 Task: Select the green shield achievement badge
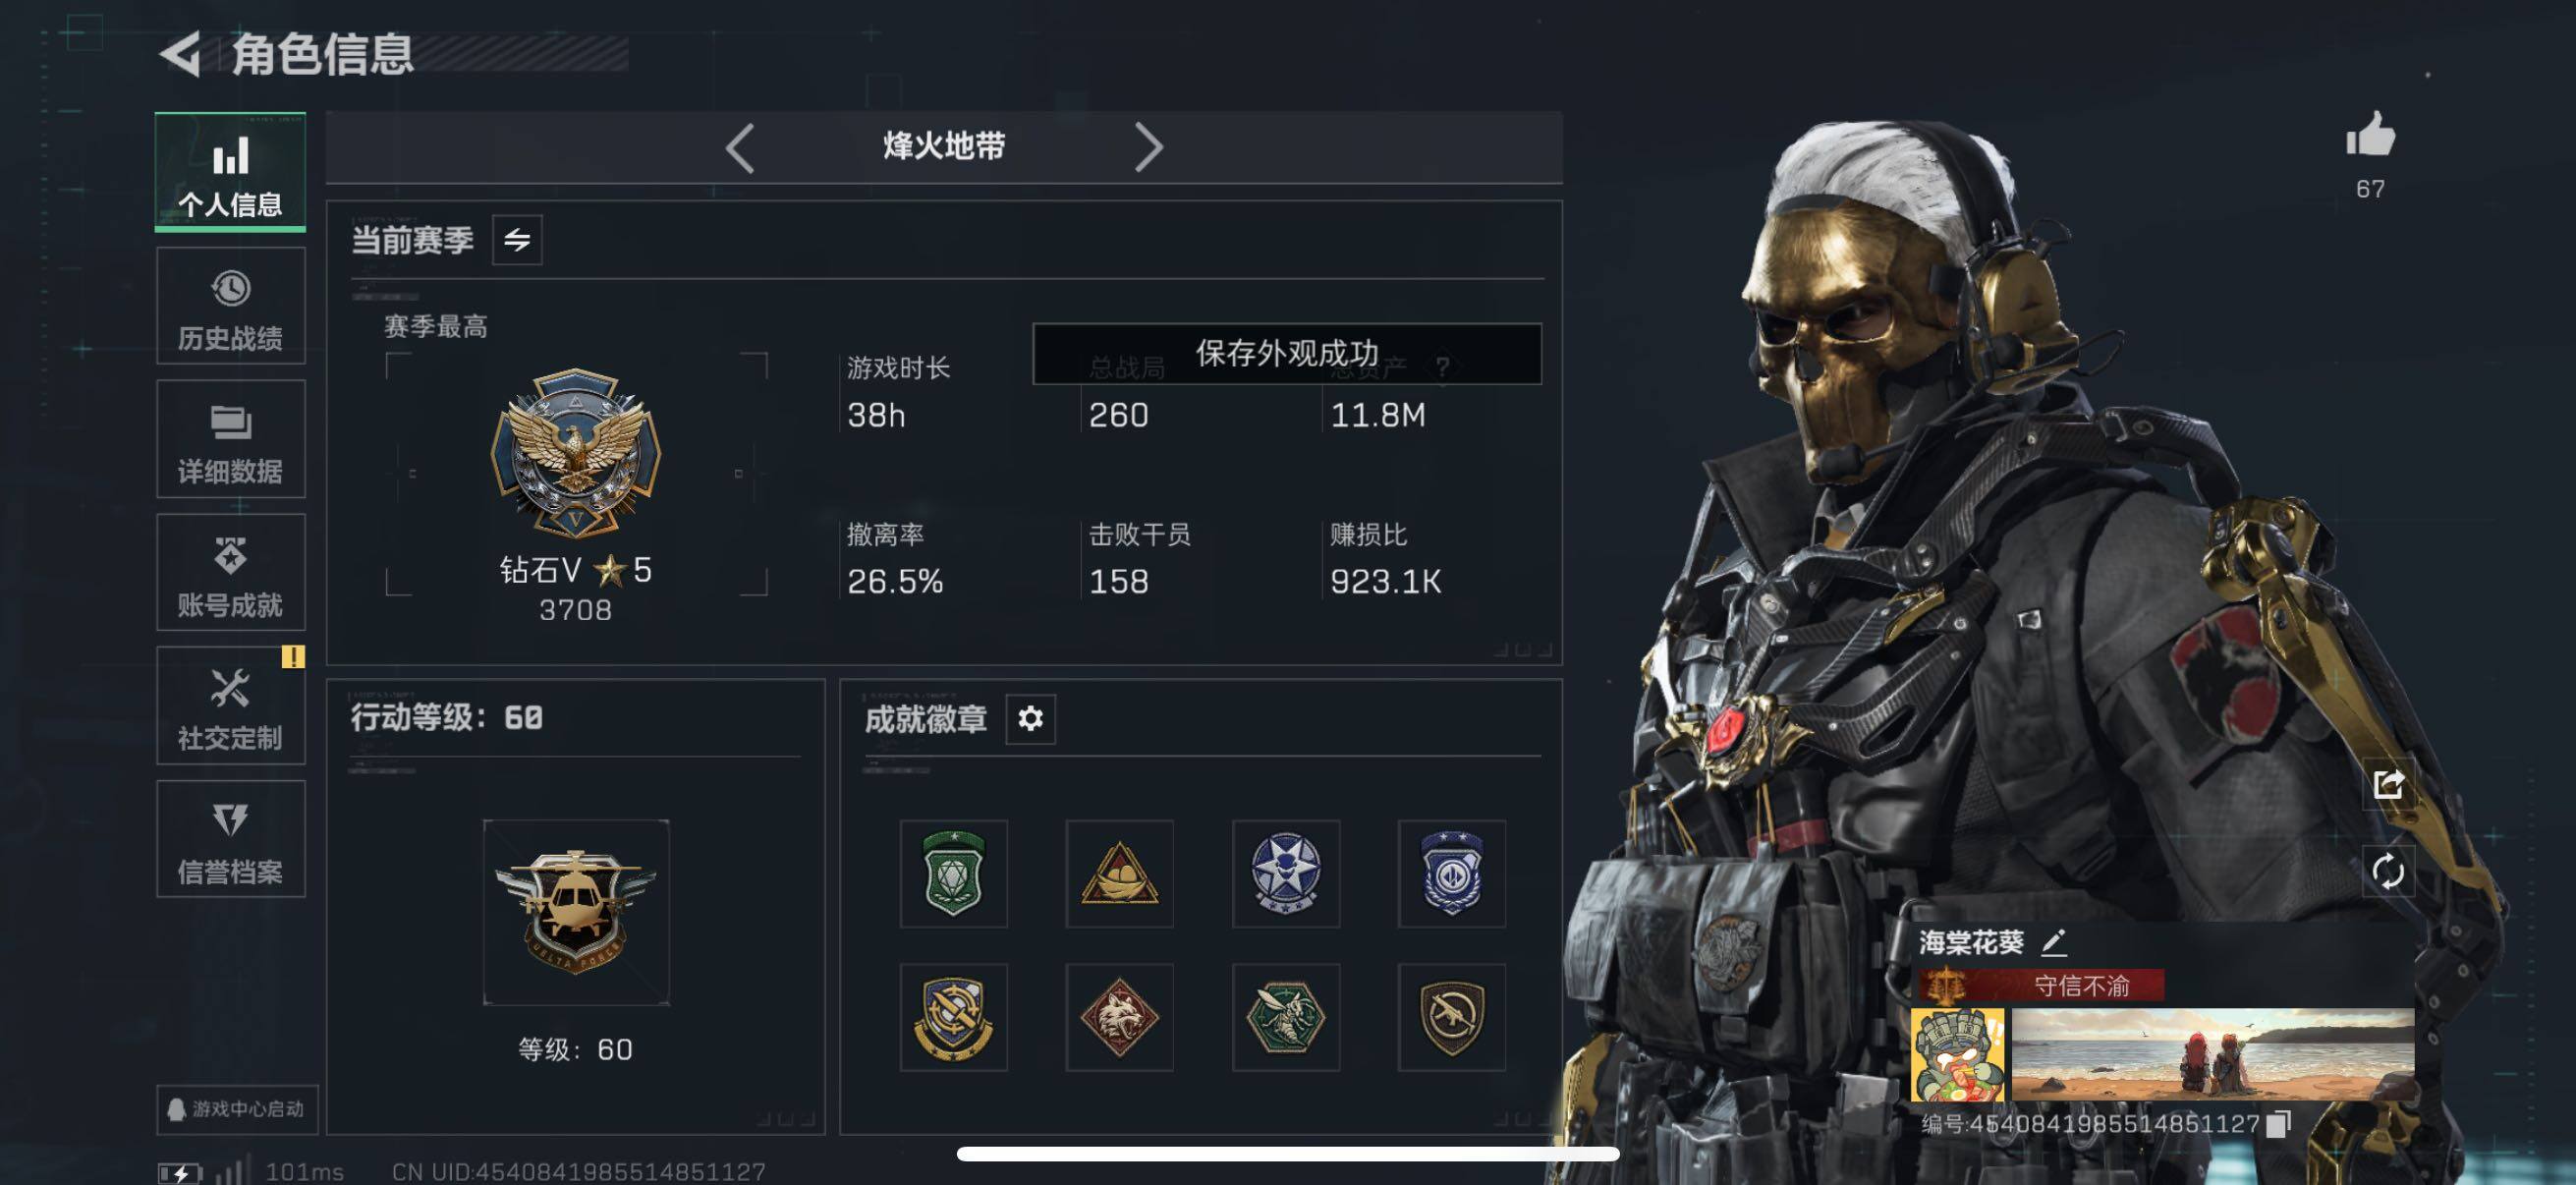(x=953, y=874)
